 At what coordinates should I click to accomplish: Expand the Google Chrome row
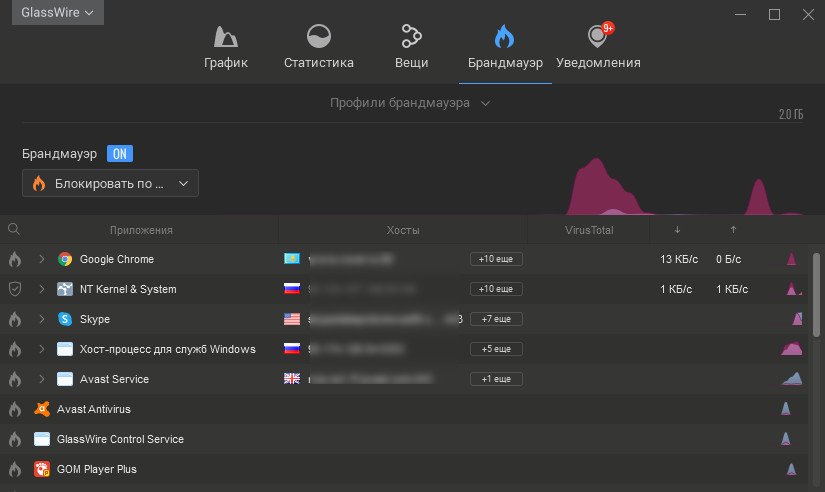click(x=42, y=259)
